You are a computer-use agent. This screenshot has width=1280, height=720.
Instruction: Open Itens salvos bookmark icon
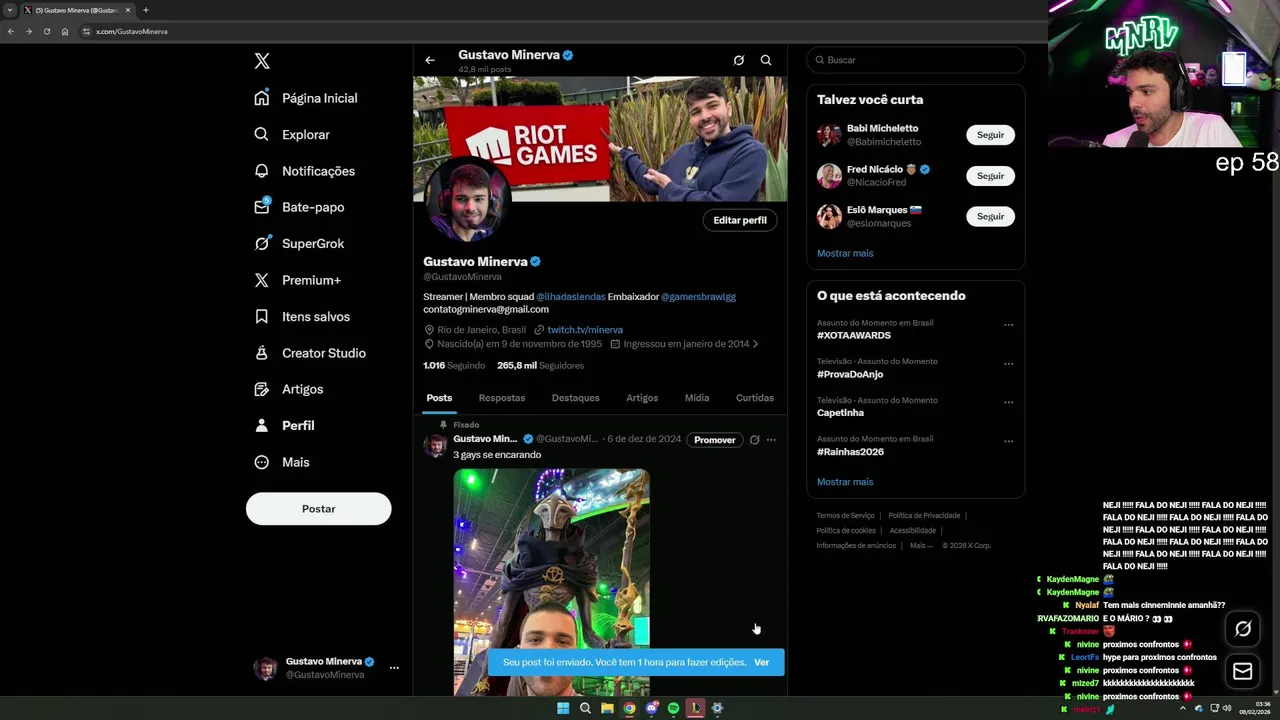click(262, 316)
